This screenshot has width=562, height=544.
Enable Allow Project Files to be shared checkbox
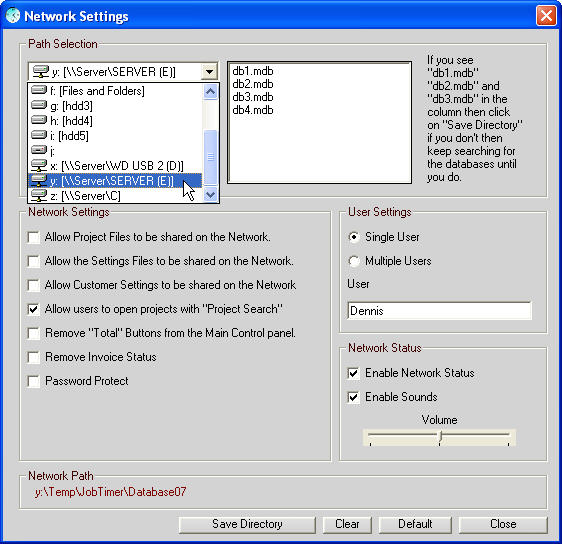(x=34, y=237)
